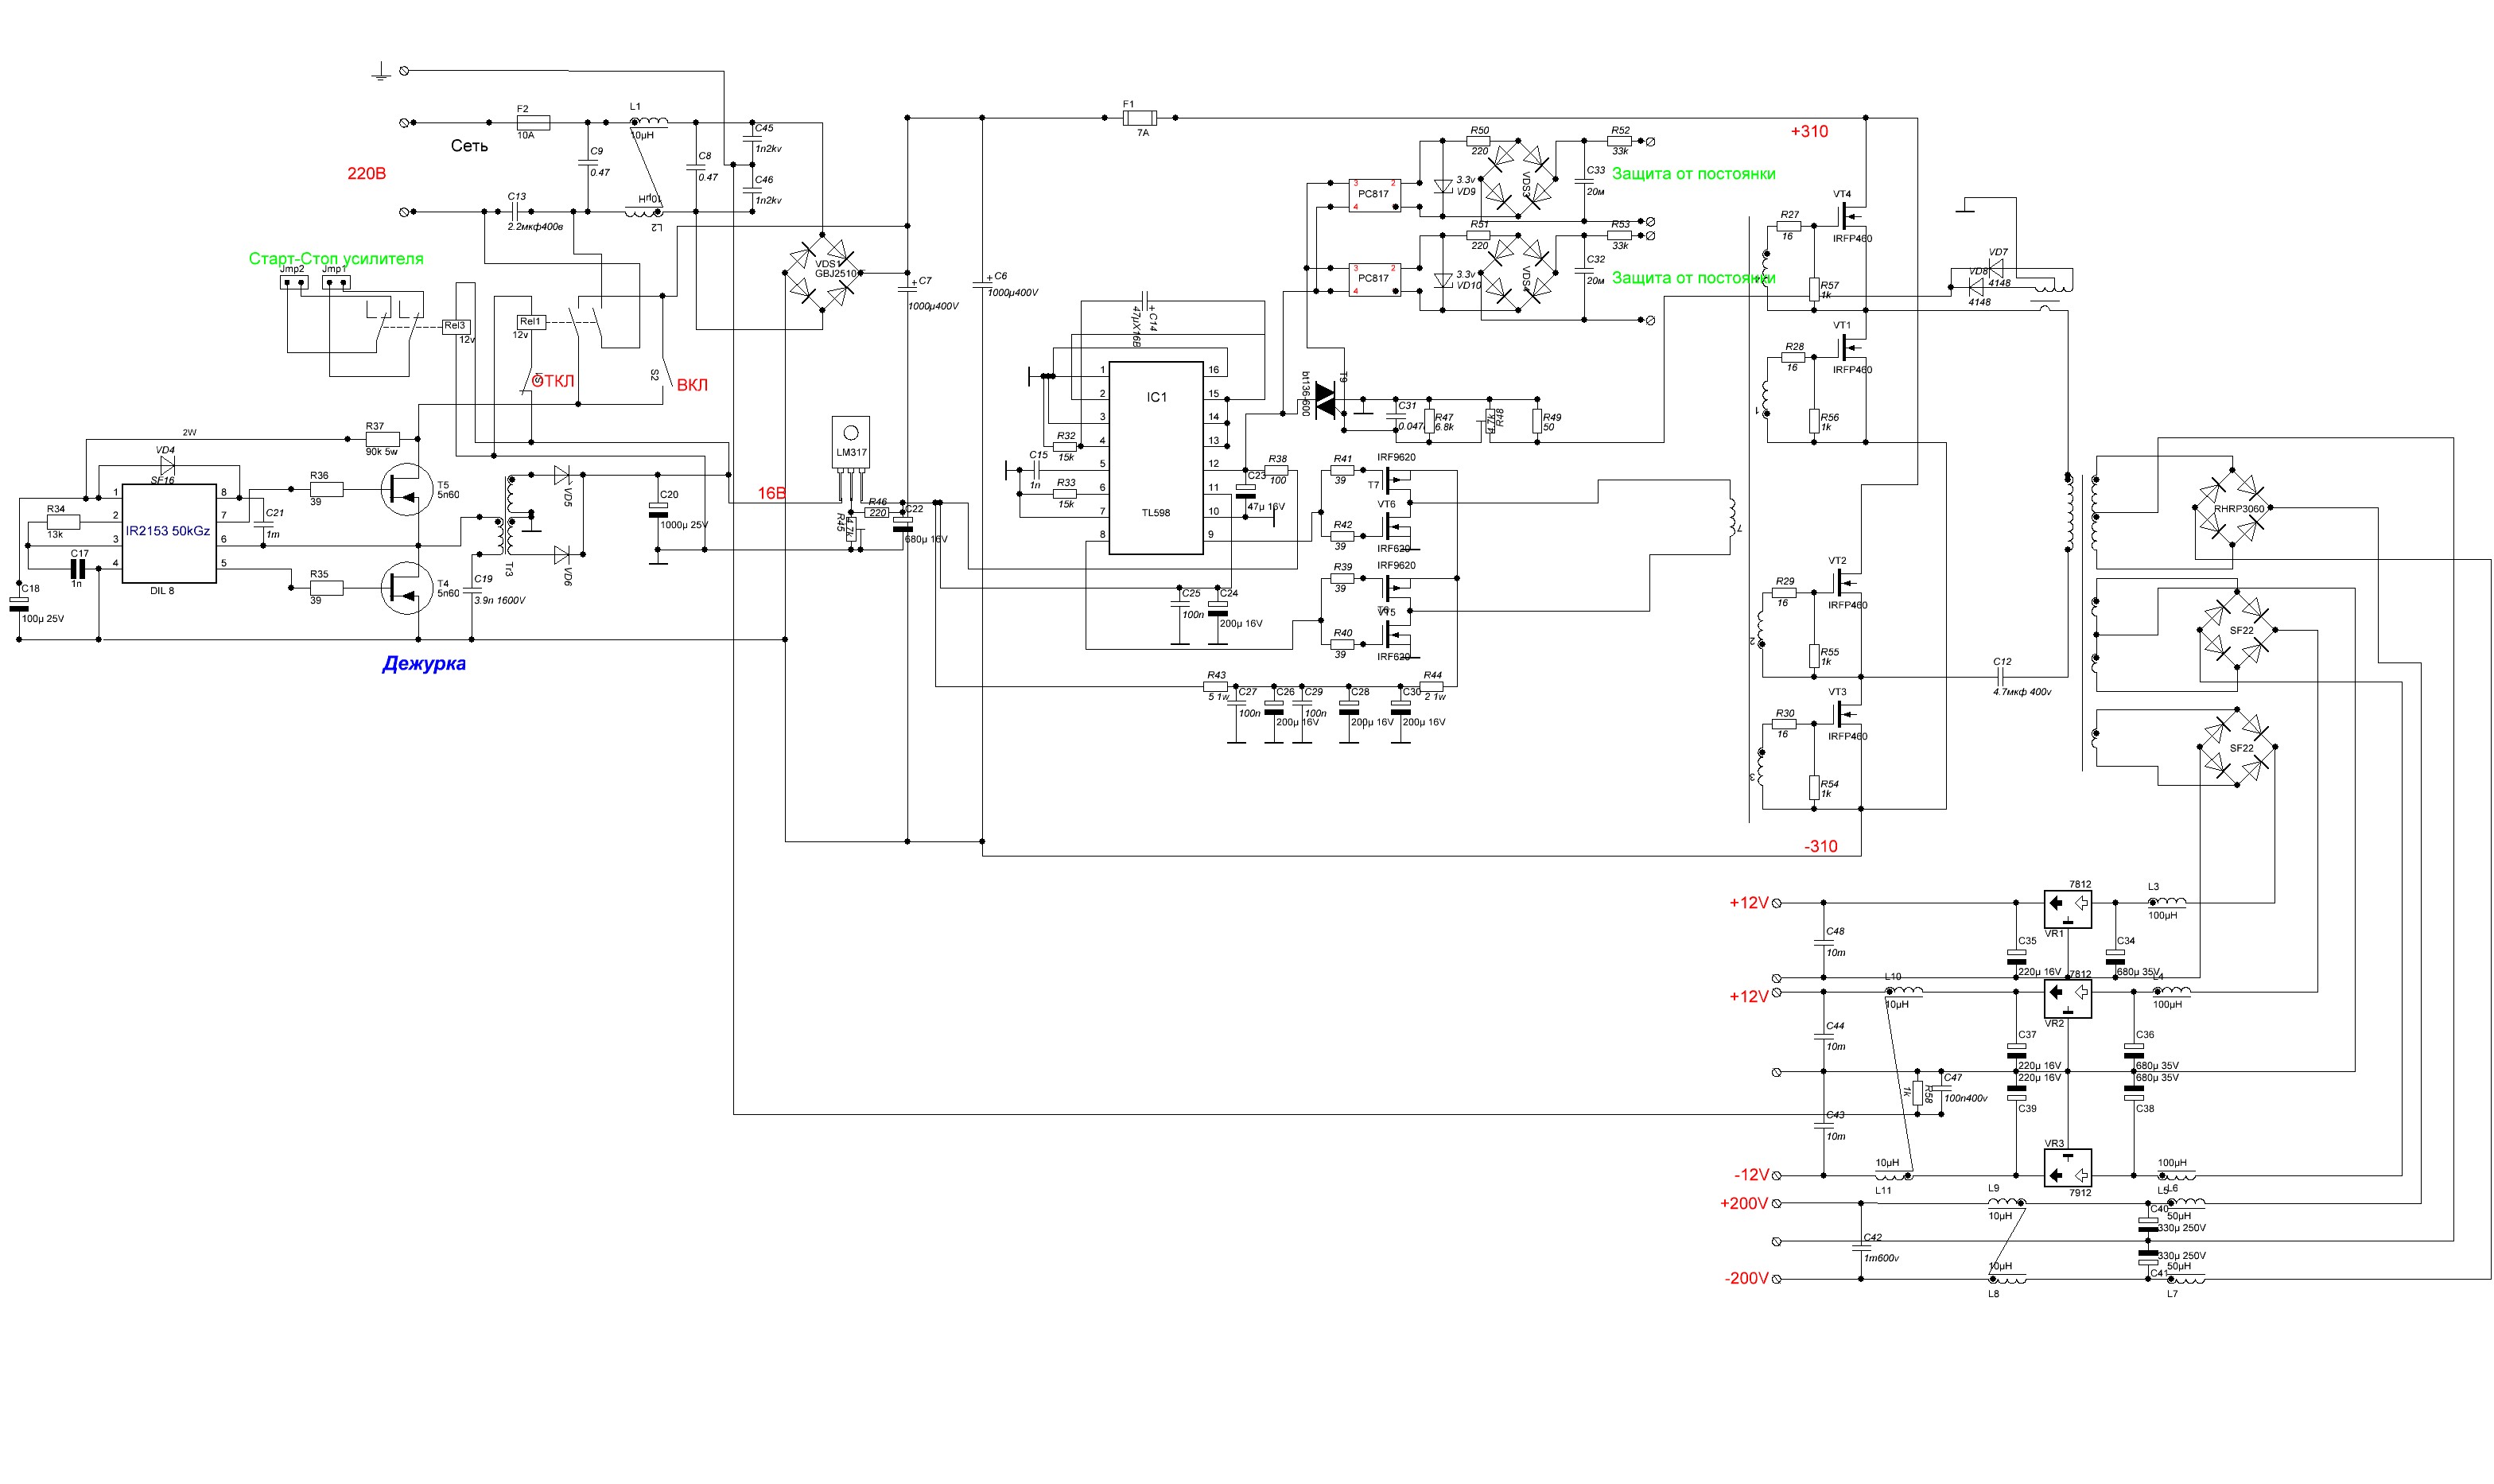Select transistor T5 5n60
Viewport: 2494px width, 1484px height.
click(x=407, y=489)
